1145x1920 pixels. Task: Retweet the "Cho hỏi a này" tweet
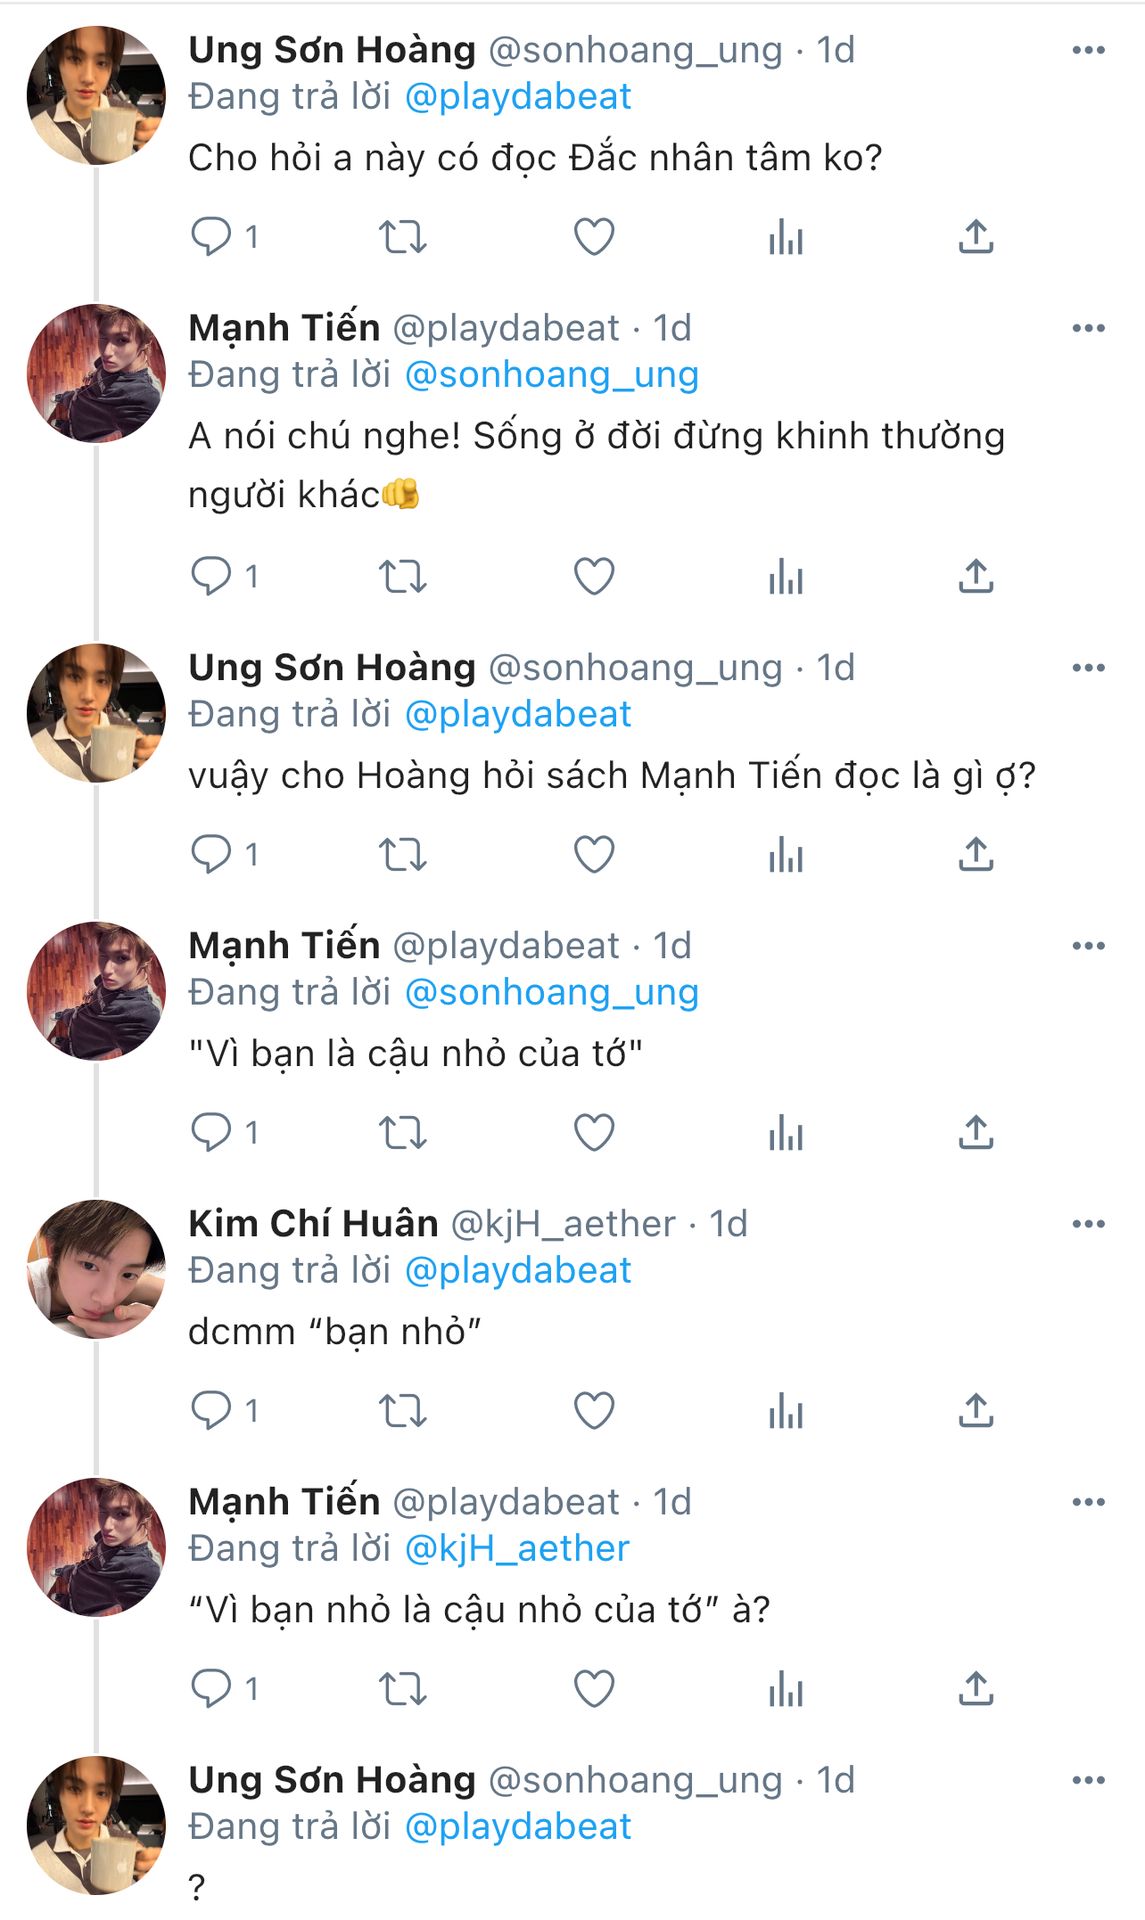coord(403,237)
